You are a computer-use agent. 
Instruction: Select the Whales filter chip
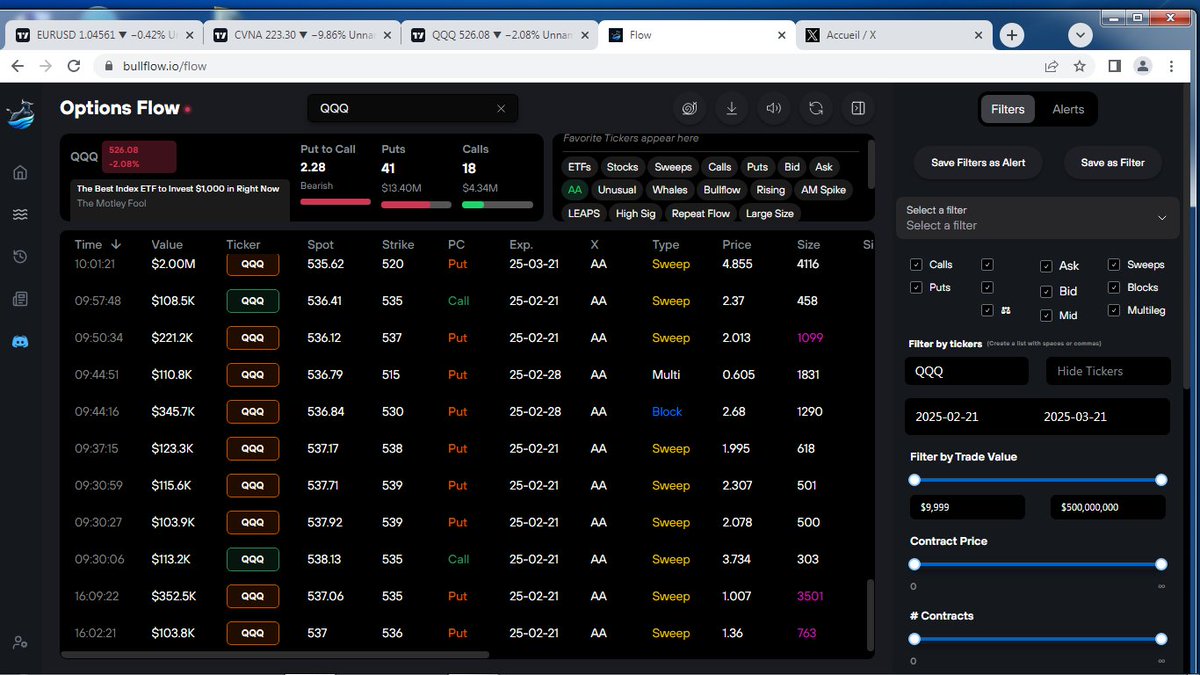click(x=669, y=190)
